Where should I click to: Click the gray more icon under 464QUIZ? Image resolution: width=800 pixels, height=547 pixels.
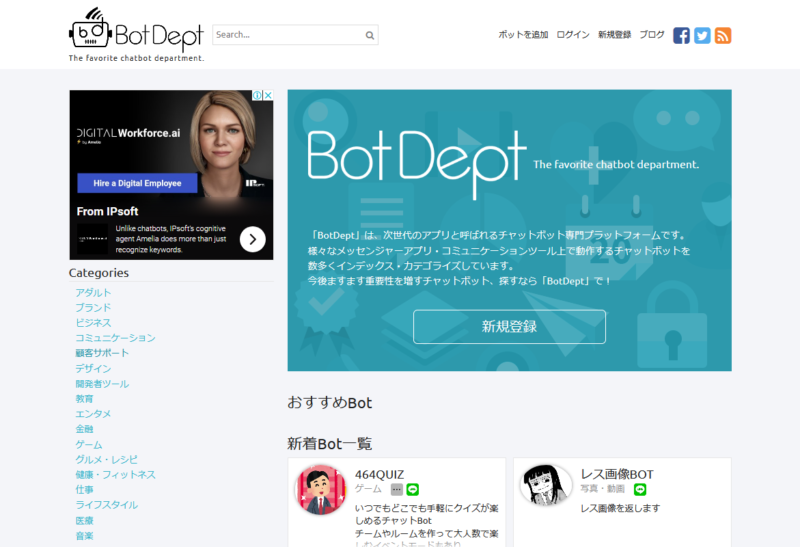(396, 490)
